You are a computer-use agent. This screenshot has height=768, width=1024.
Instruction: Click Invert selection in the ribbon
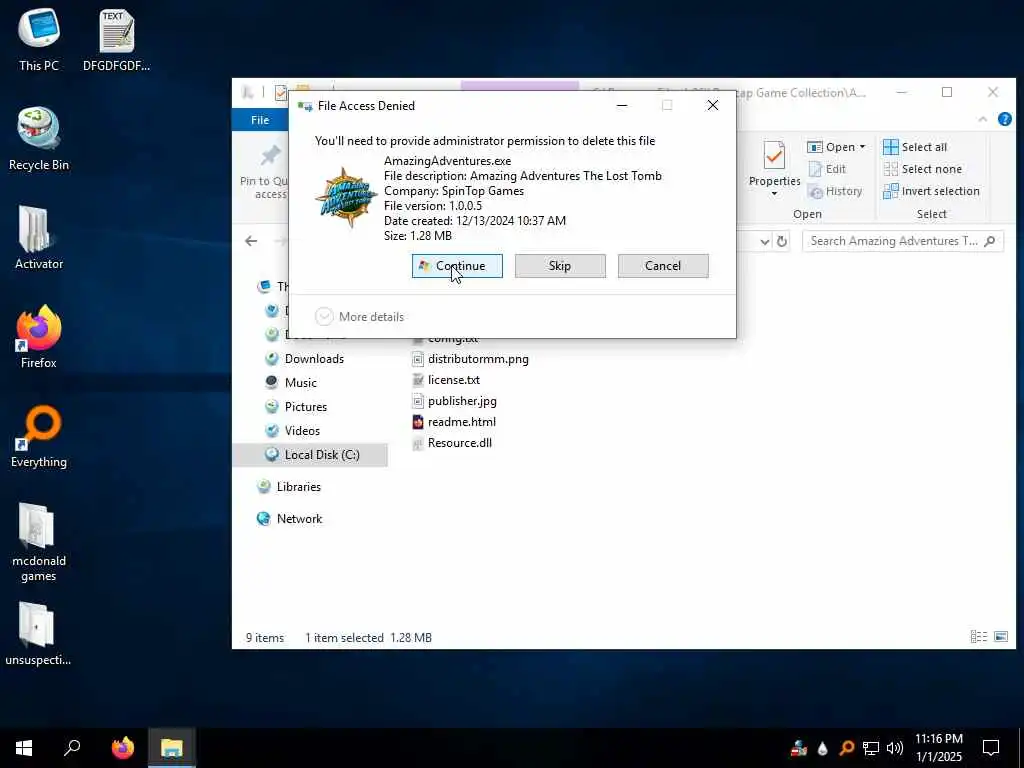931,191
